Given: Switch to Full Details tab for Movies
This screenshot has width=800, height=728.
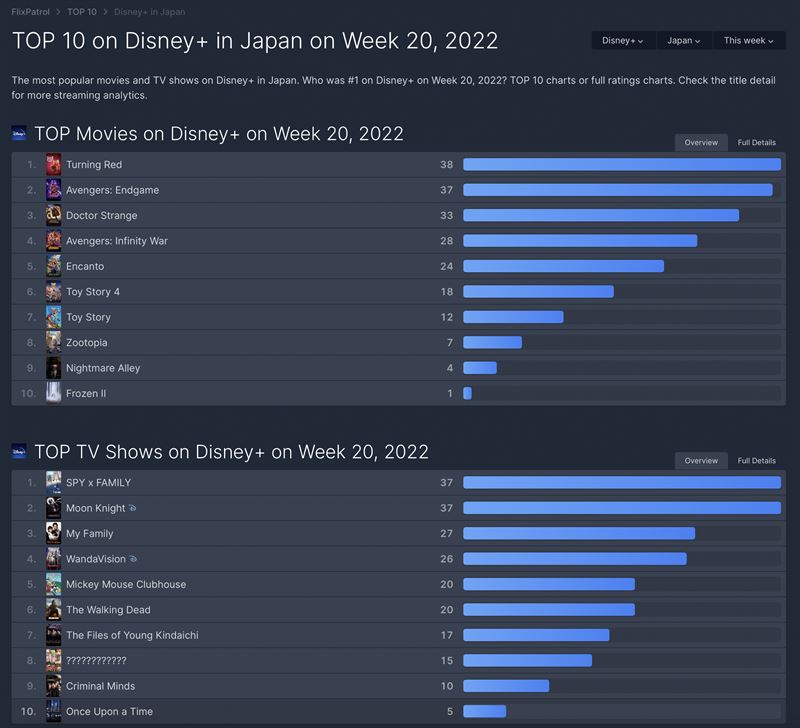Looking at the screenshot, I should point(756,143).
